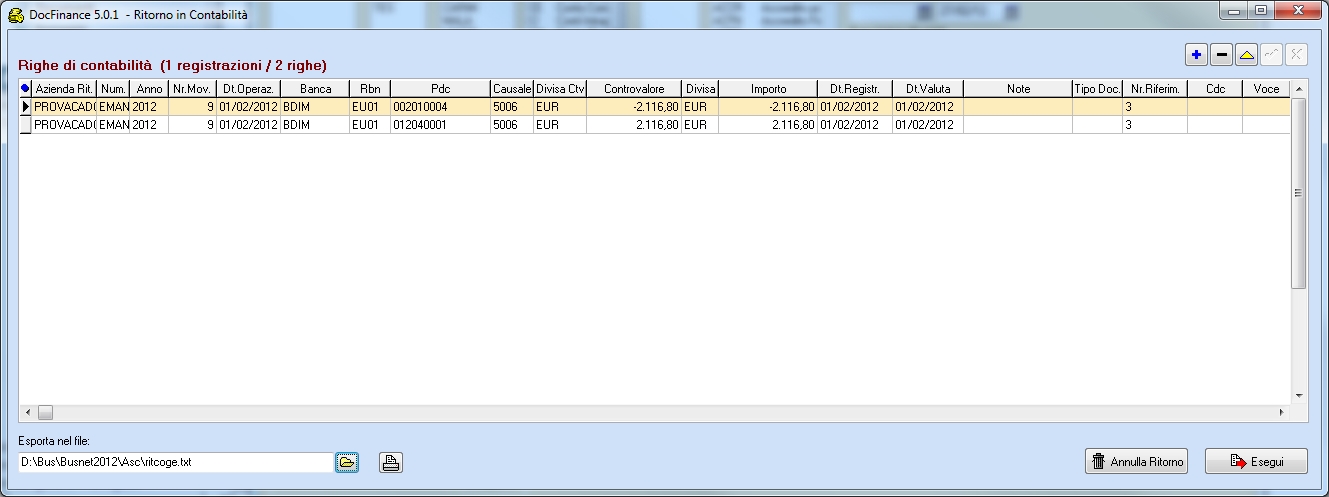Screen dimensions: 1329x497
Task: Click the printer icon beside export path
Action: point(391,462)
